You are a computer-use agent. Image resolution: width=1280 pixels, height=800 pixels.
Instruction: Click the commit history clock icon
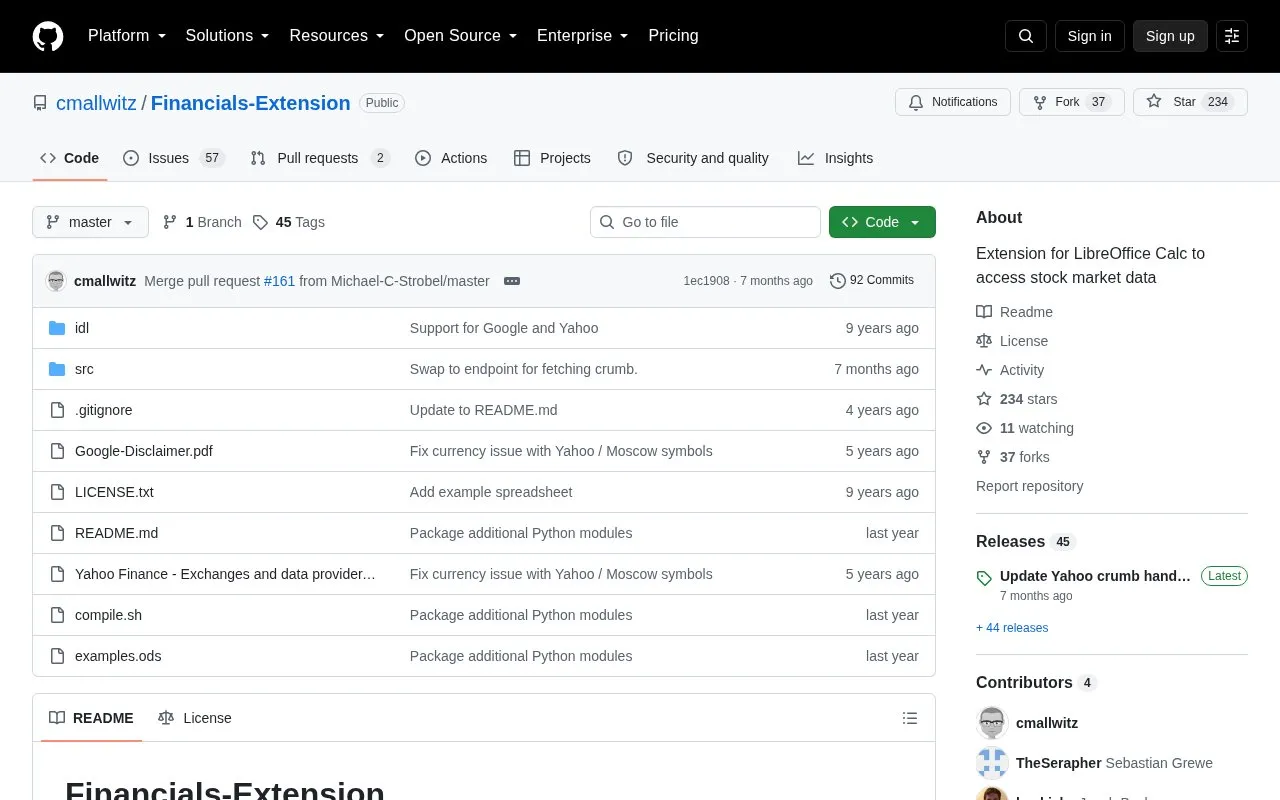[x=838, y=281]
